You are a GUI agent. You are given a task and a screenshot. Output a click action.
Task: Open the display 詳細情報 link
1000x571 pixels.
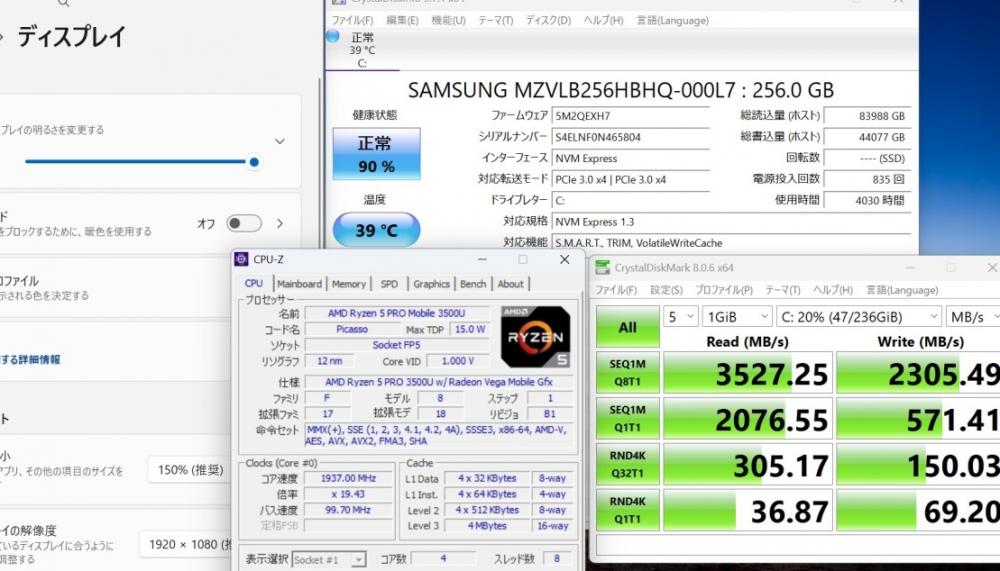click(x=31, y=360)
